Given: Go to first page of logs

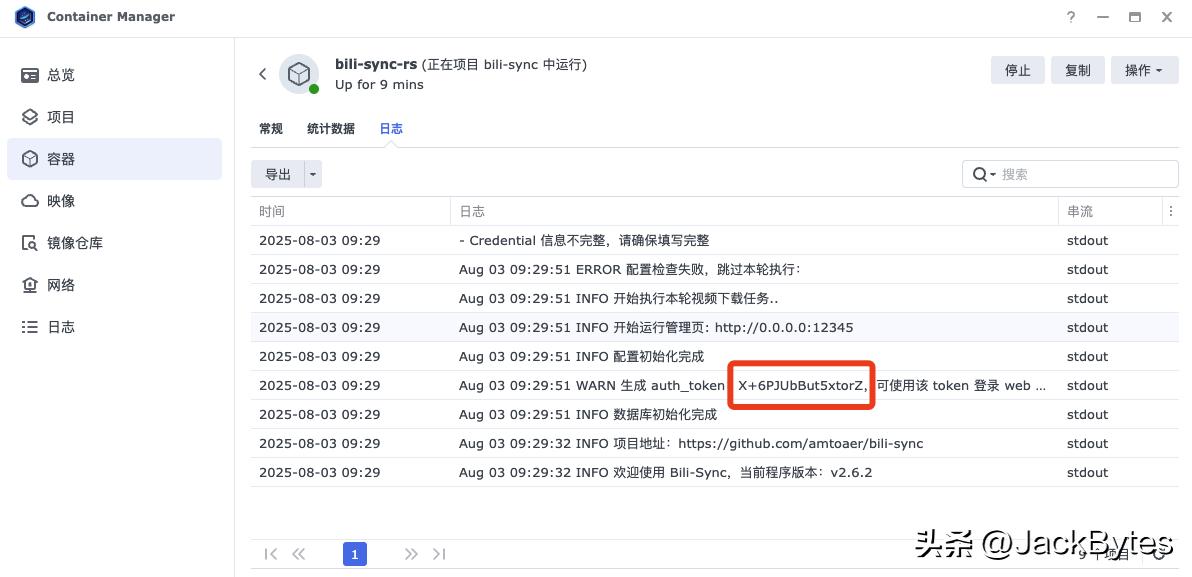Looking at the screenshot, I should point(270,554).
